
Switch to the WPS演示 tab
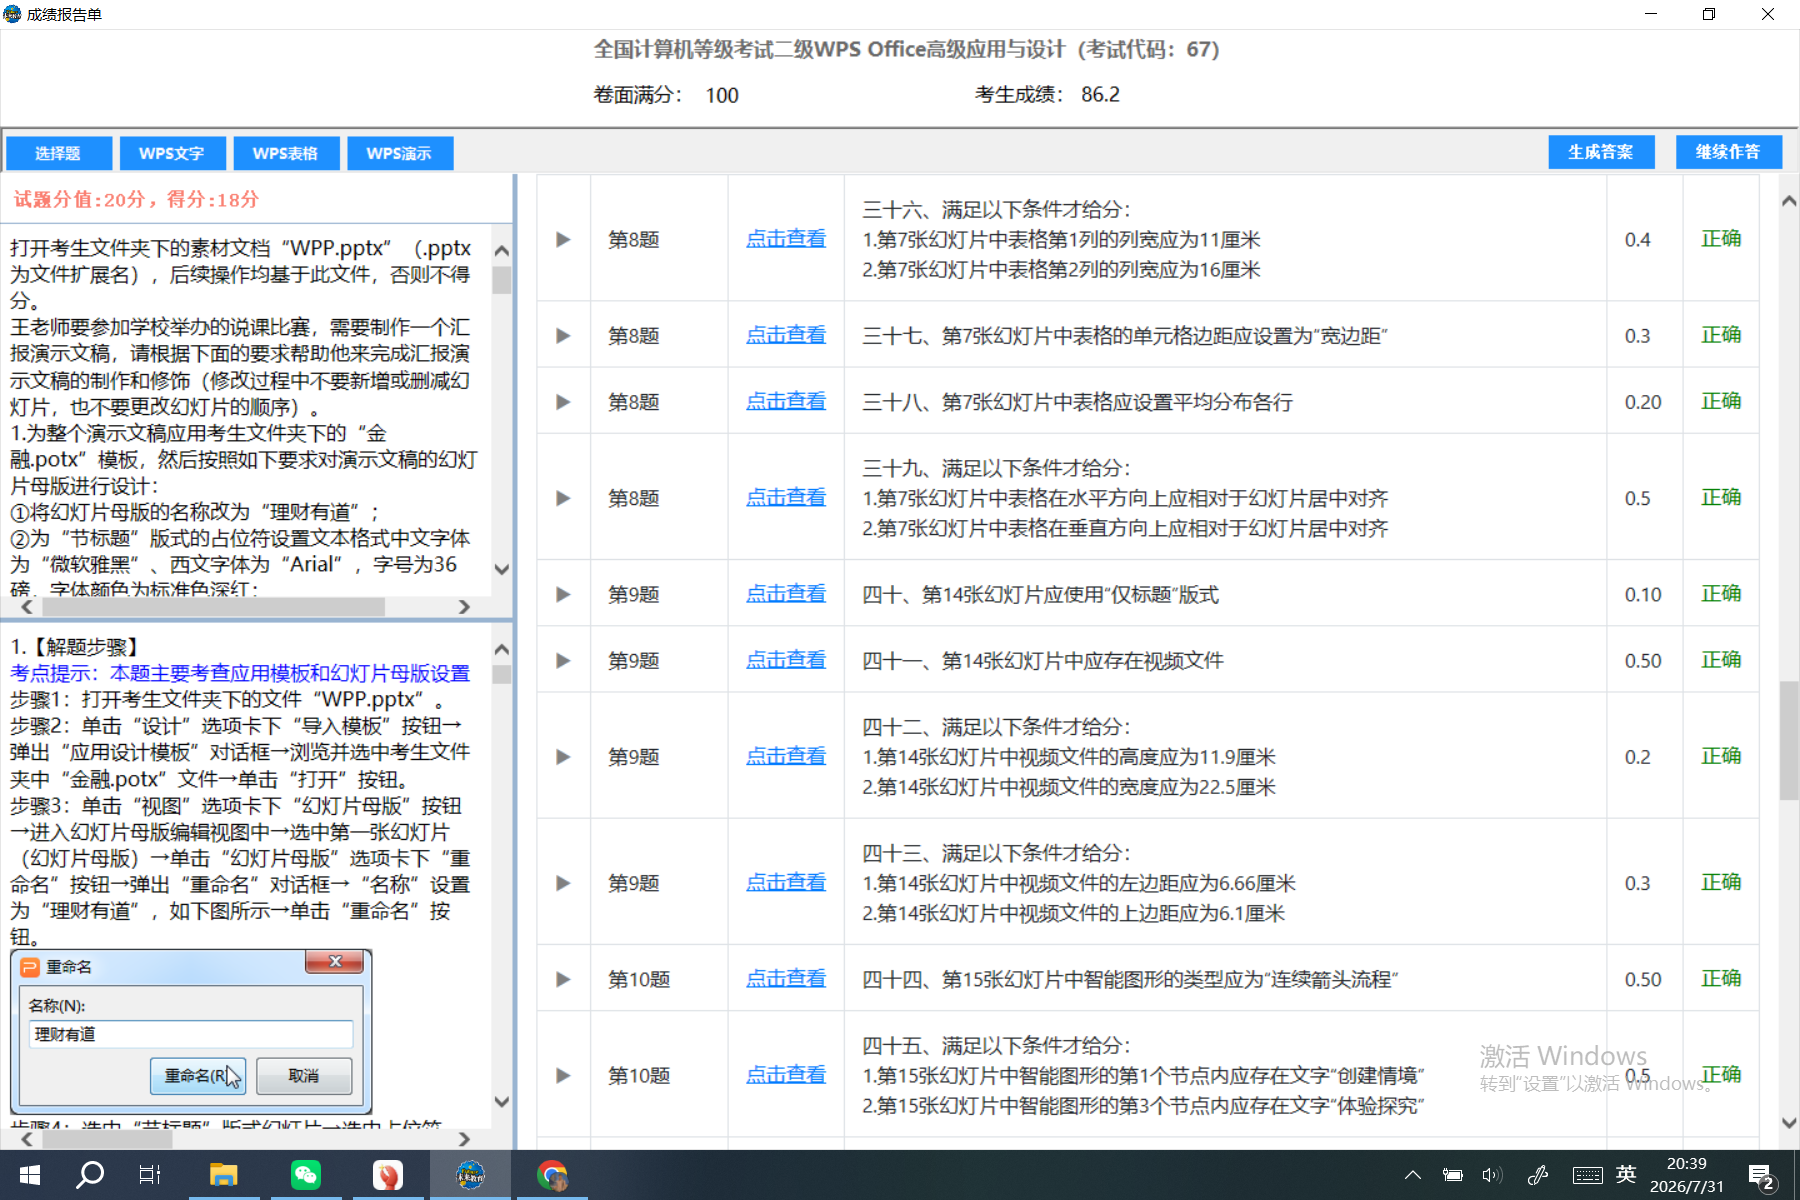point(399,153)
